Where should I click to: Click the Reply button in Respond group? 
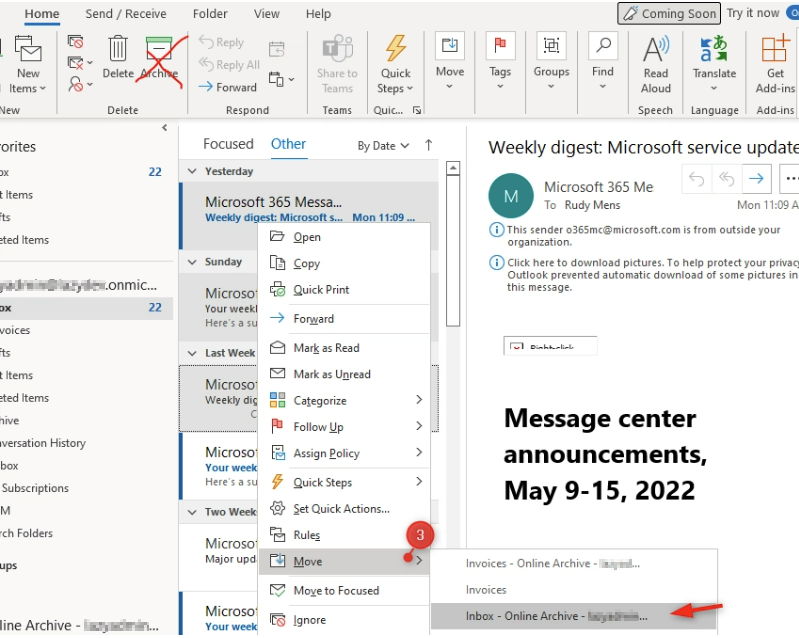222,42
